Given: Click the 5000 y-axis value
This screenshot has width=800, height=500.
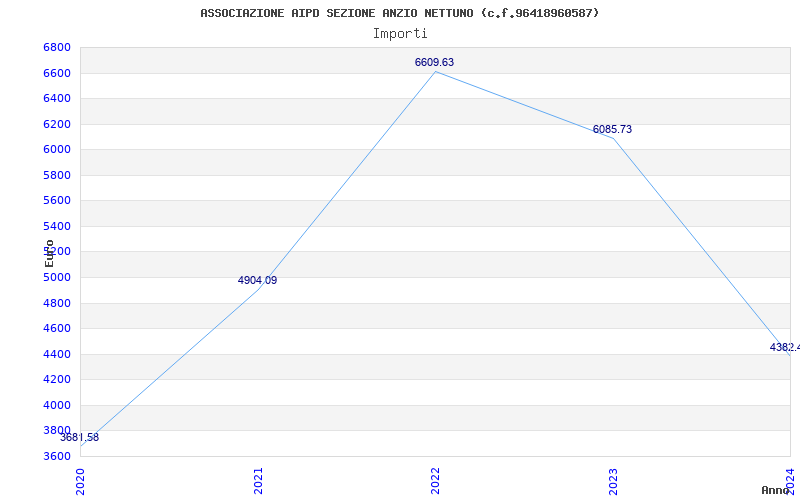Looking at the screenshot, I should (x=57, y=278).
